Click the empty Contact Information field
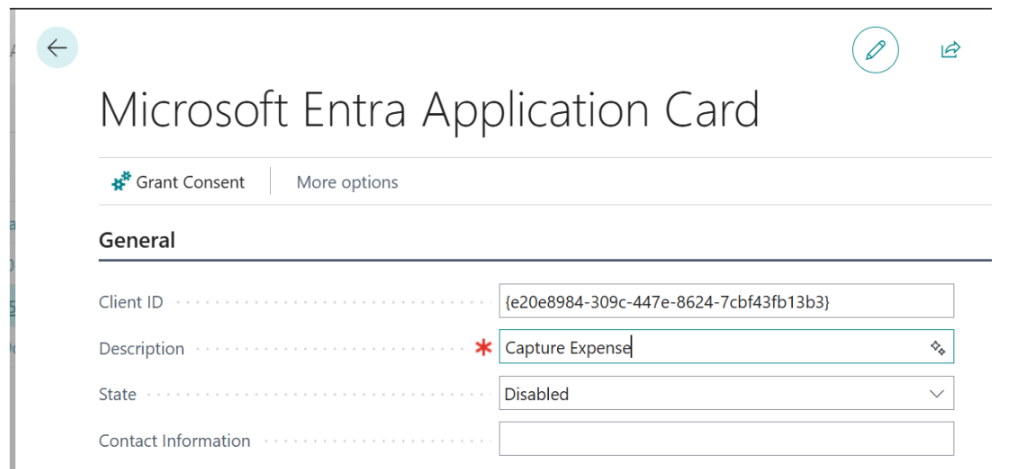This screenshot has height=469, width=1010. [726, 439]
